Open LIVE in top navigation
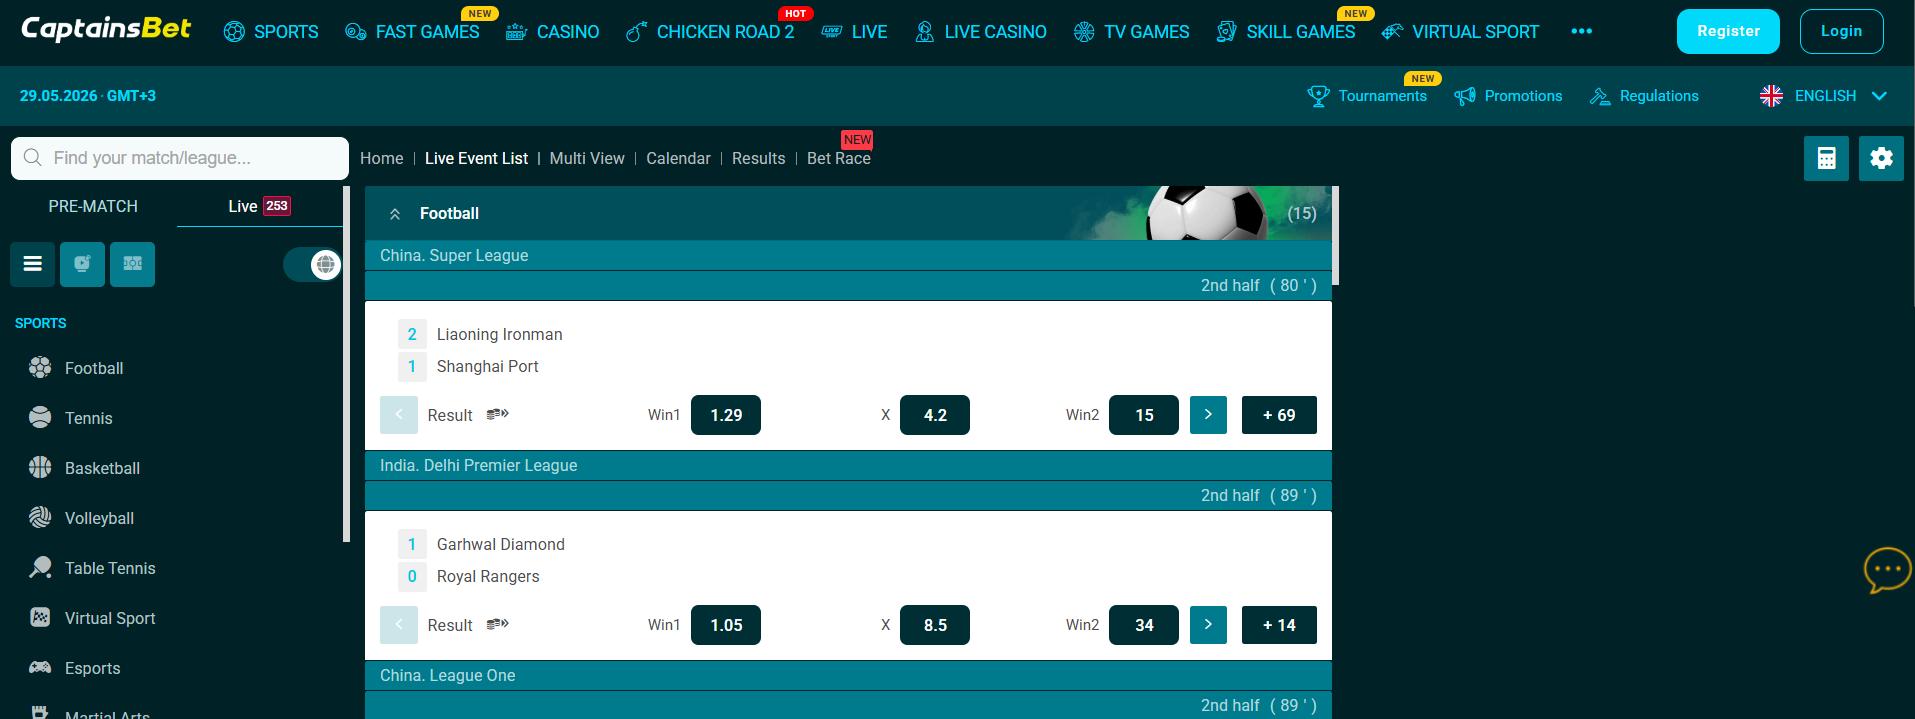Image resolution: width=1915 pixels, height=719 pixels. tap(854, 32)
